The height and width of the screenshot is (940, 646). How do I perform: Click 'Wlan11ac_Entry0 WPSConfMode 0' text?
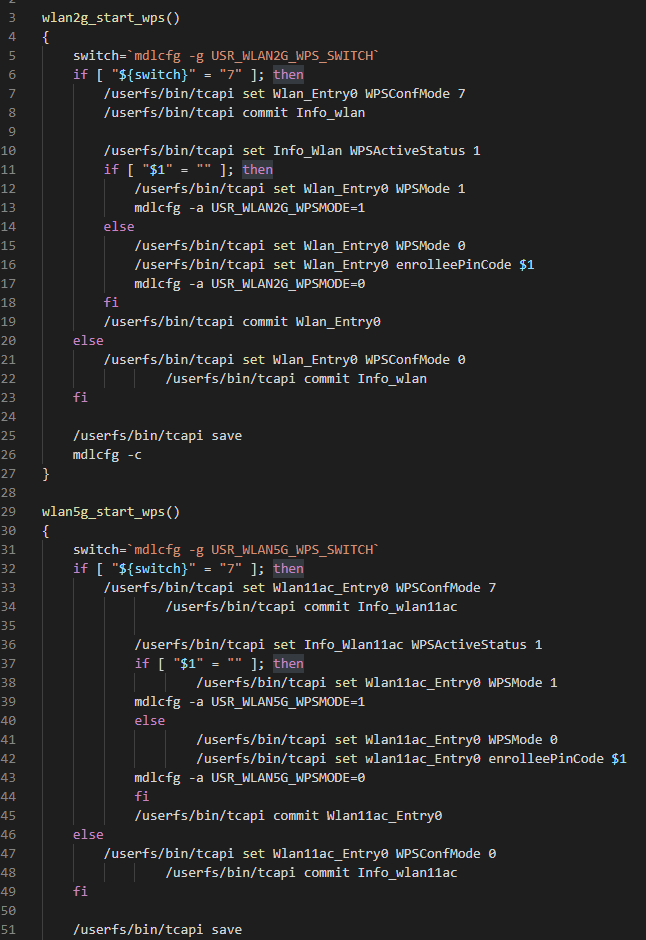click(384, 854)
